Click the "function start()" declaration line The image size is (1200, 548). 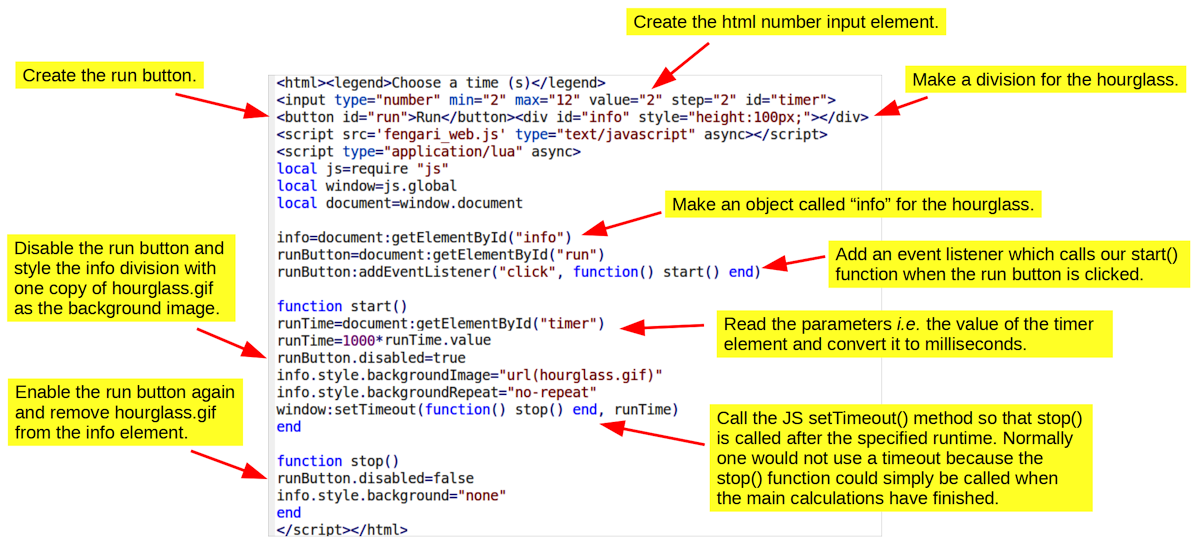pos(337,306)
